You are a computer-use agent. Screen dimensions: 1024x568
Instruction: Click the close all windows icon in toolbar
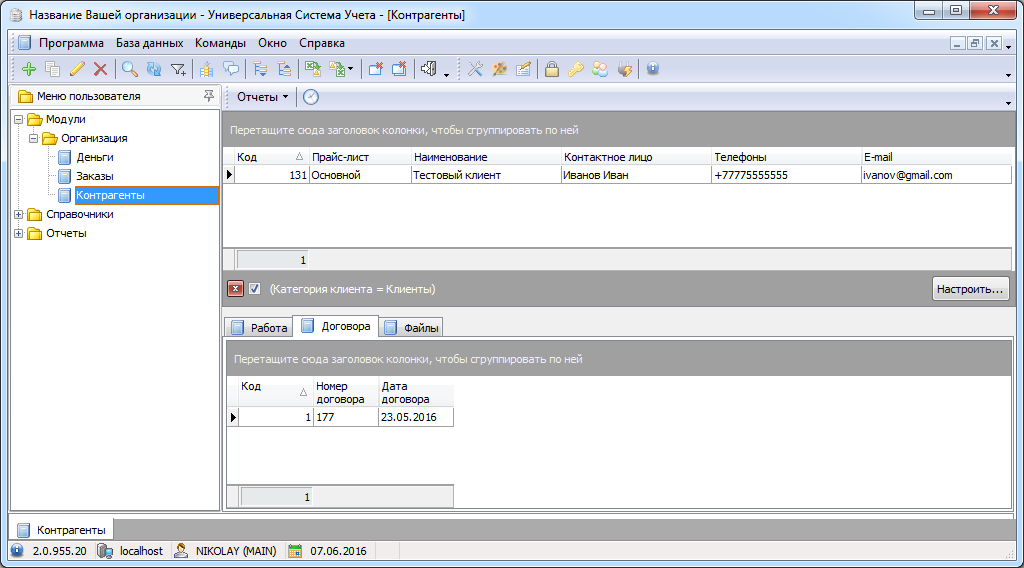(x=399, y=69)
